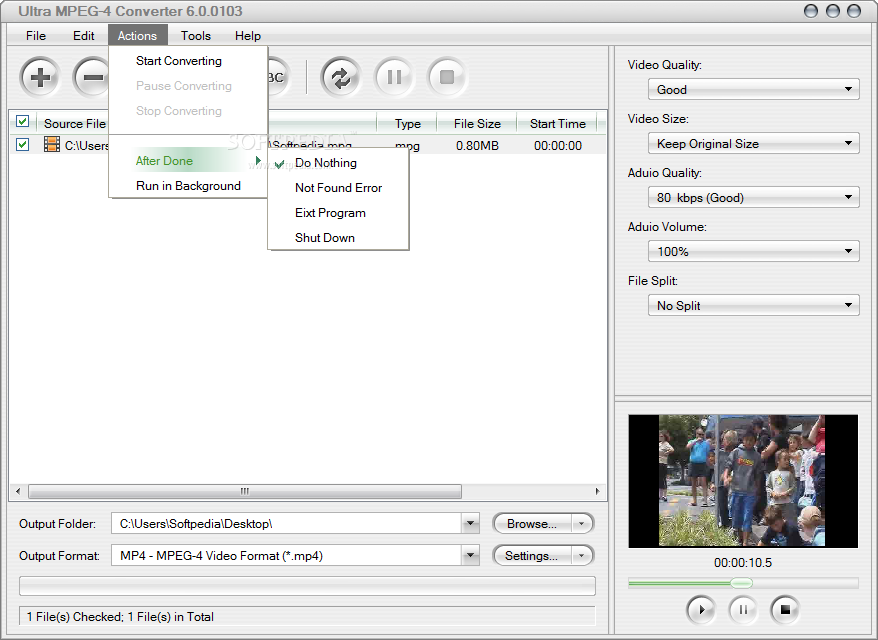Click the horizontal scrollbar thumb of file list
The width and height of the screenshot is (878, 640).
click(245, 491)
